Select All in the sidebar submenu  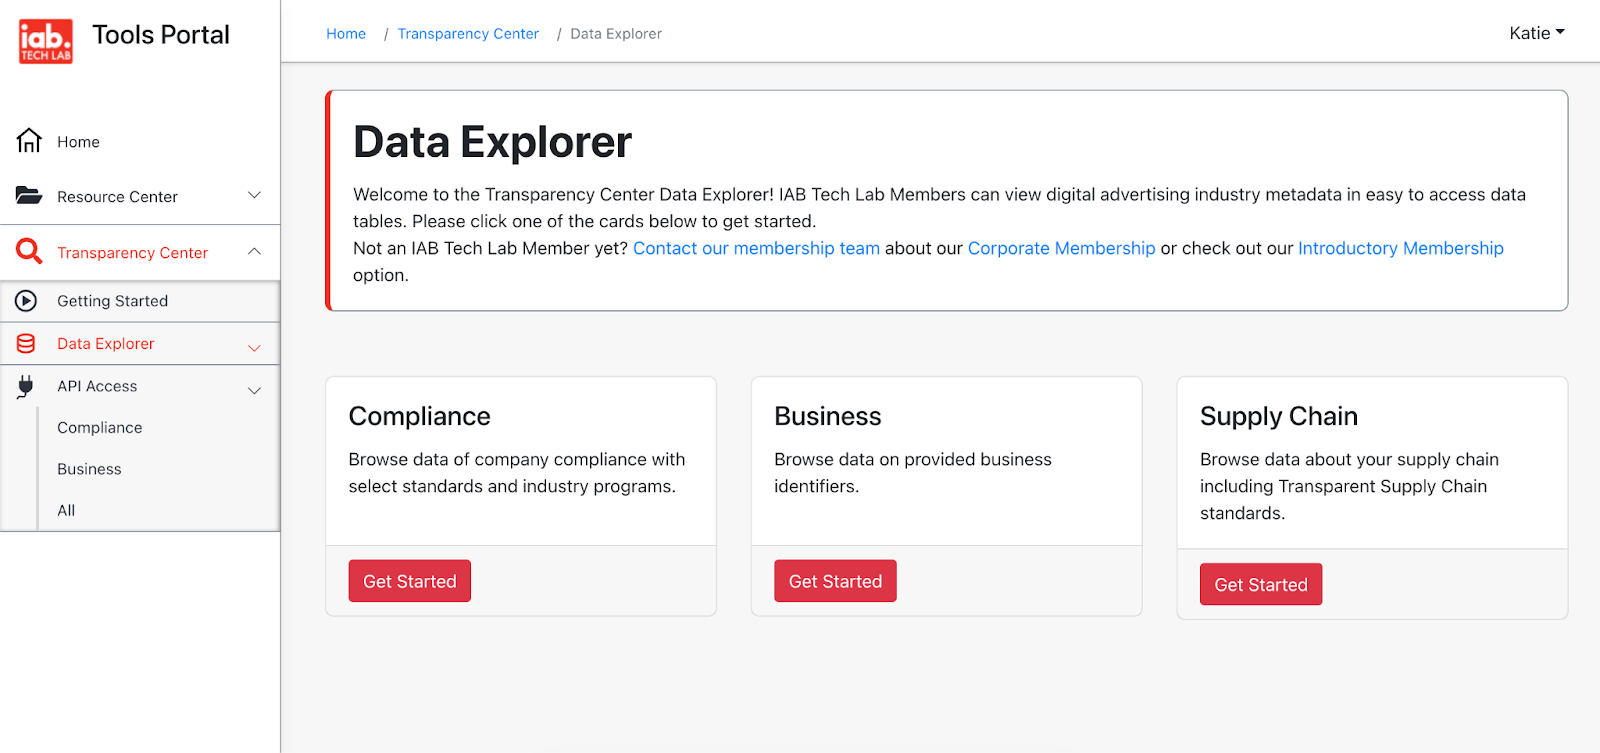[66, 511]
